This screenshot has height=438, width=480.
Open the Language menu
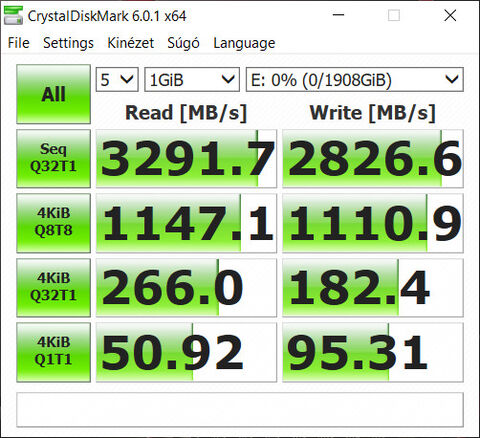[x=244, y=43]
